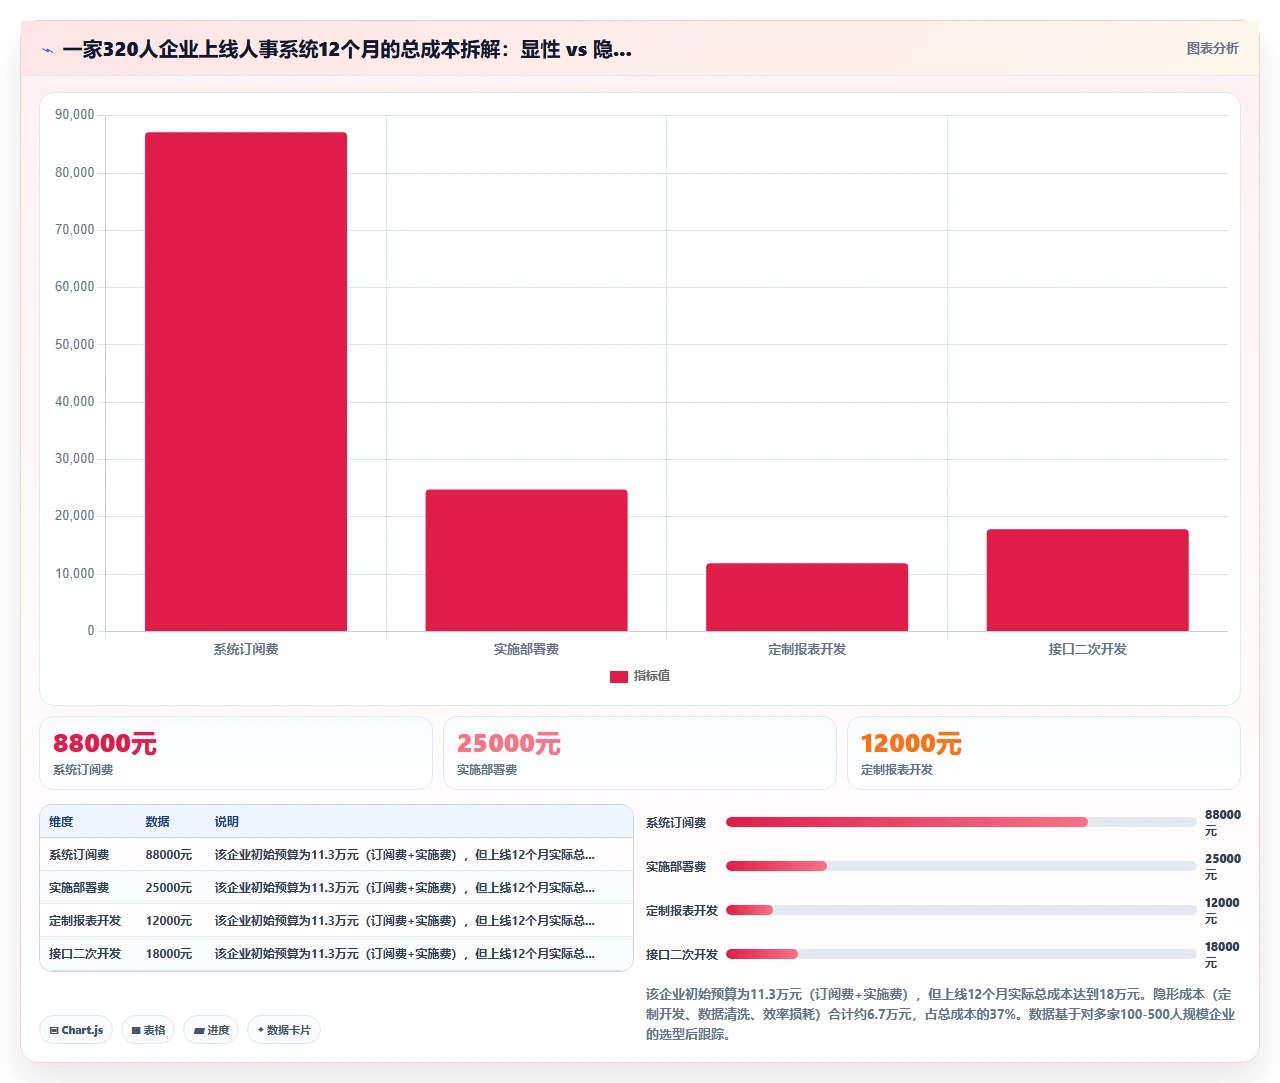Viewport: 1280px width, 1083px height.
Task: Click the 系统订阅费 row description cell
Action: pyautogui.click(x=405, y=855)
